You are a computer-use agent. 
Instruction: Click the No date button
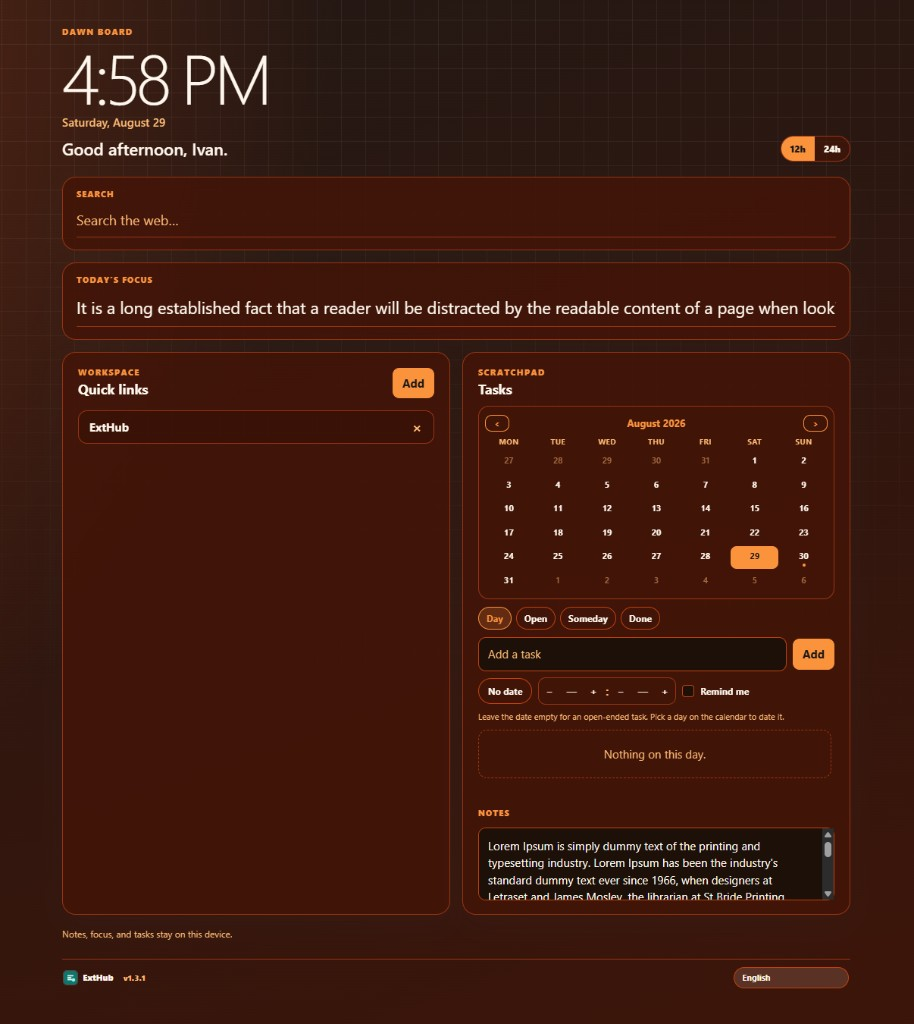[x=505, y=691]
